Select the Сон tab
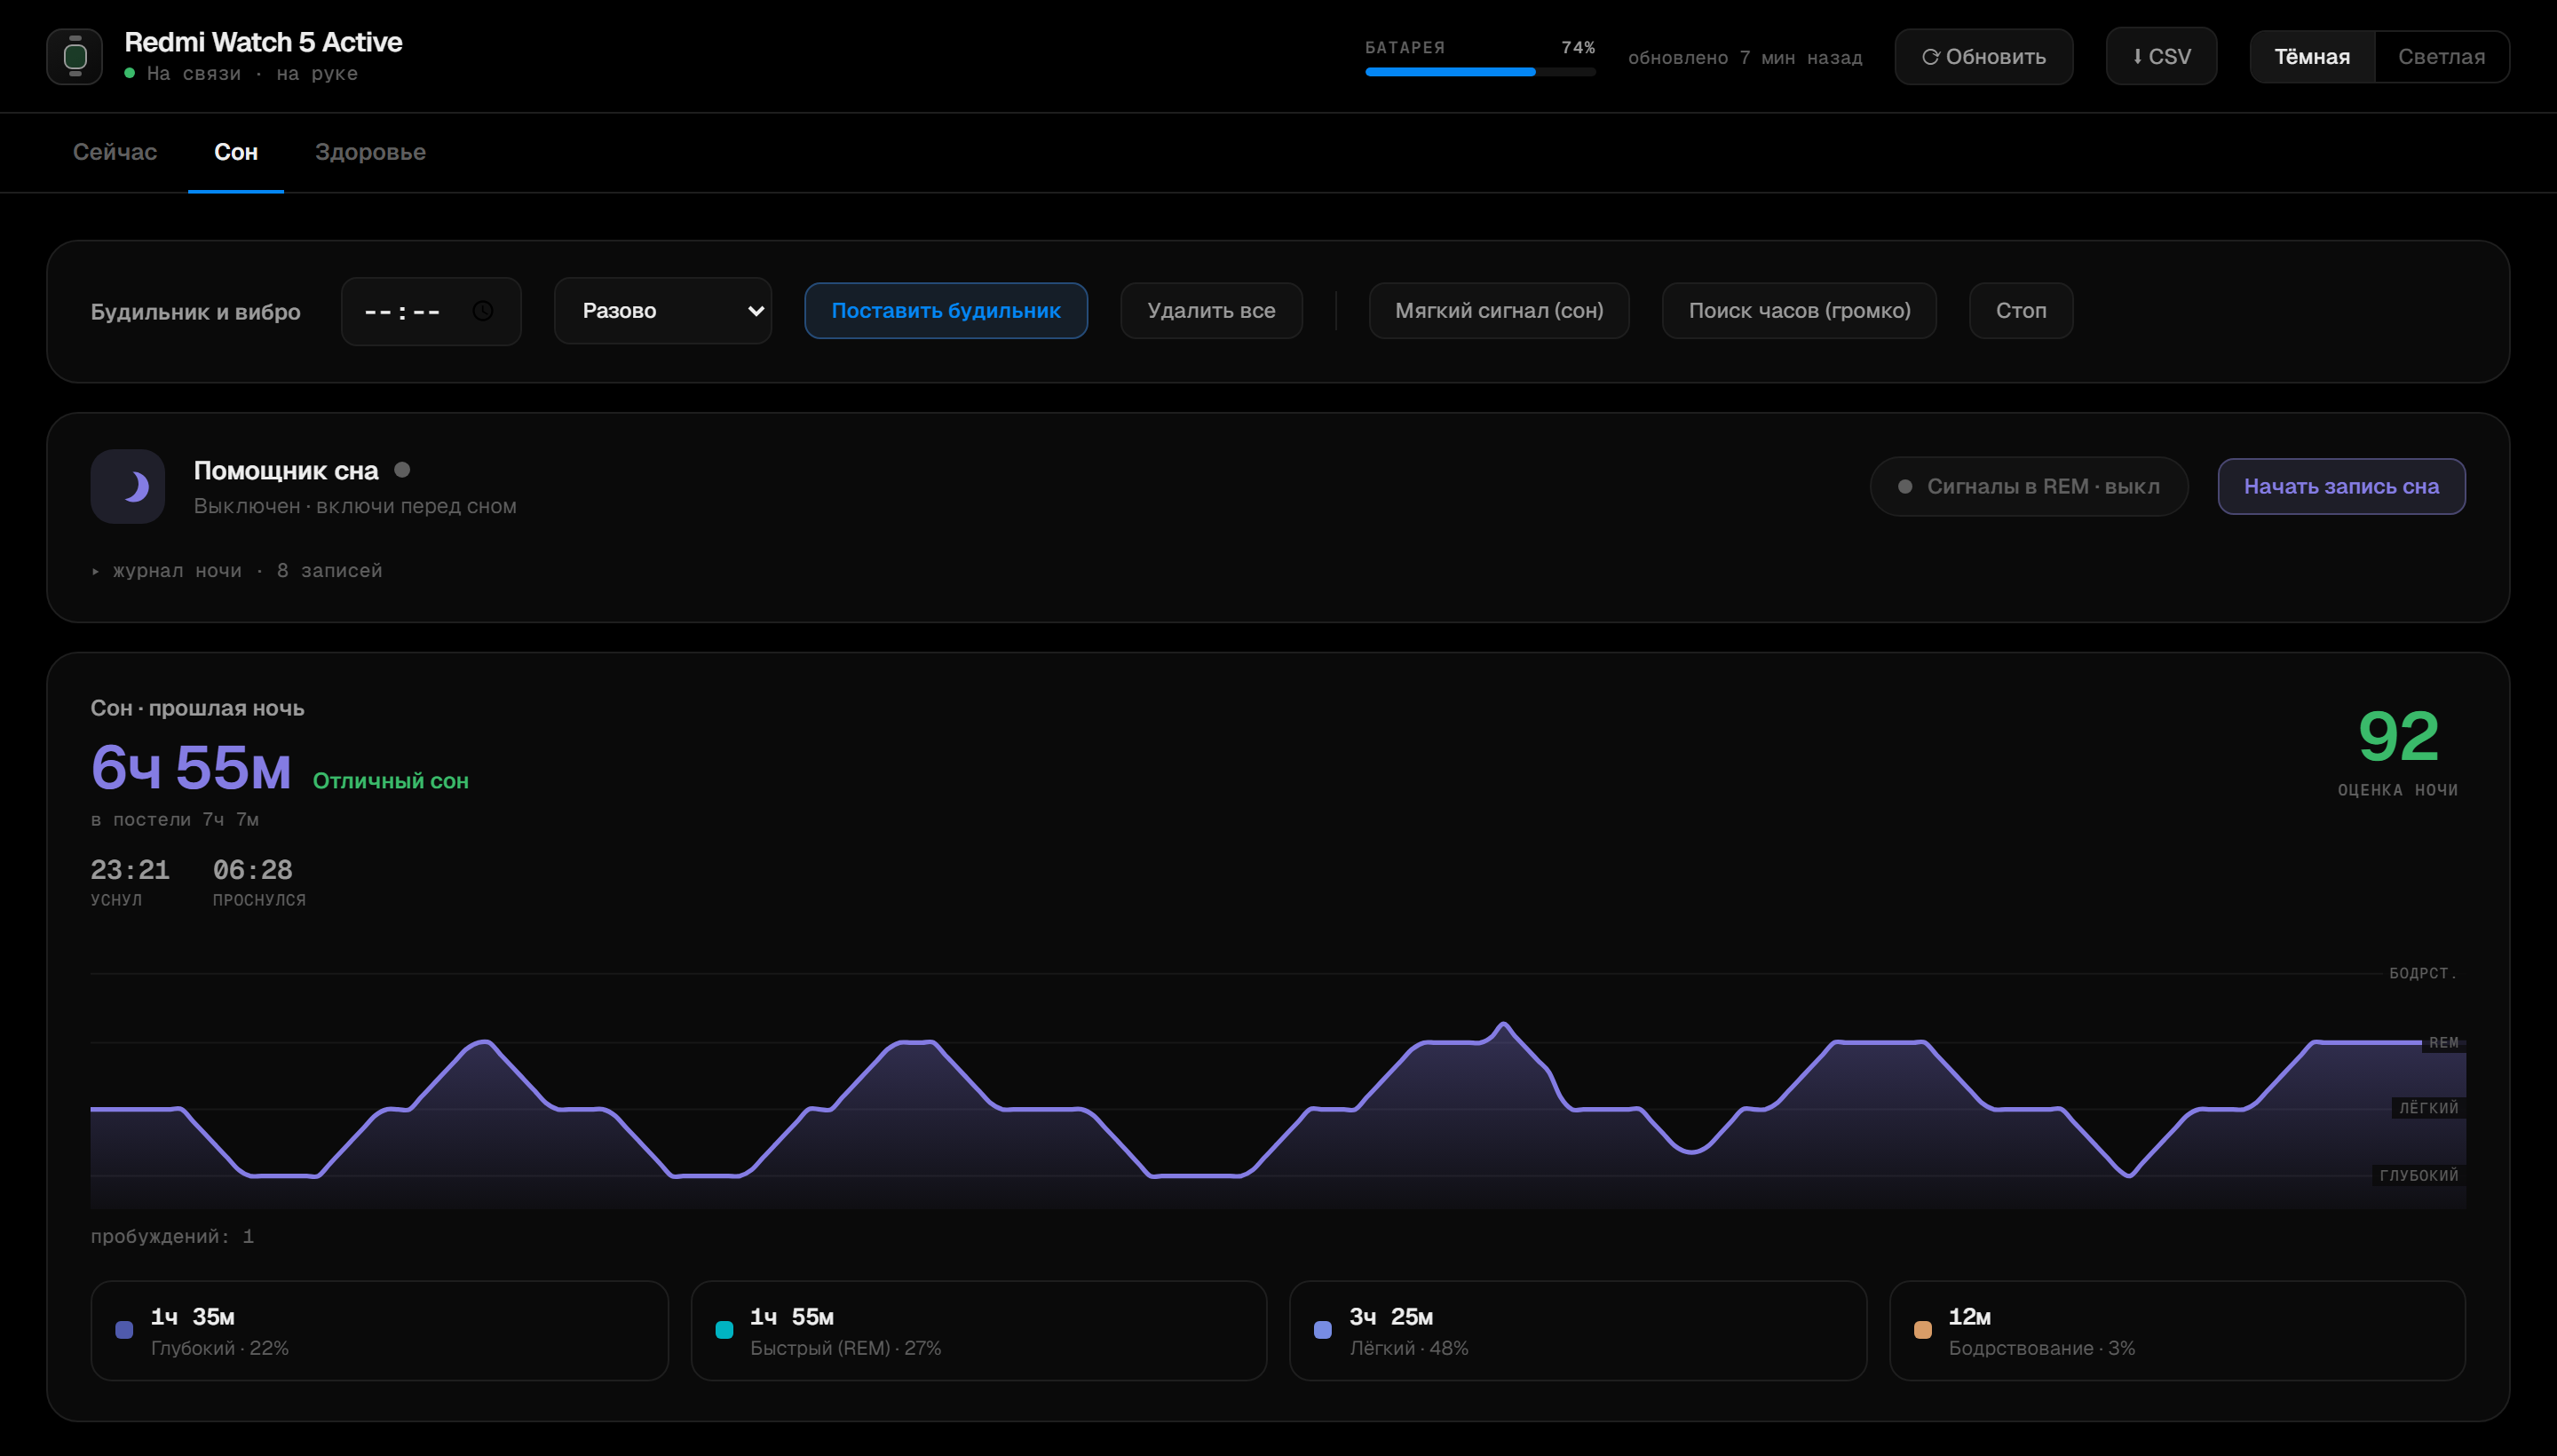 (x=236, y=152)
